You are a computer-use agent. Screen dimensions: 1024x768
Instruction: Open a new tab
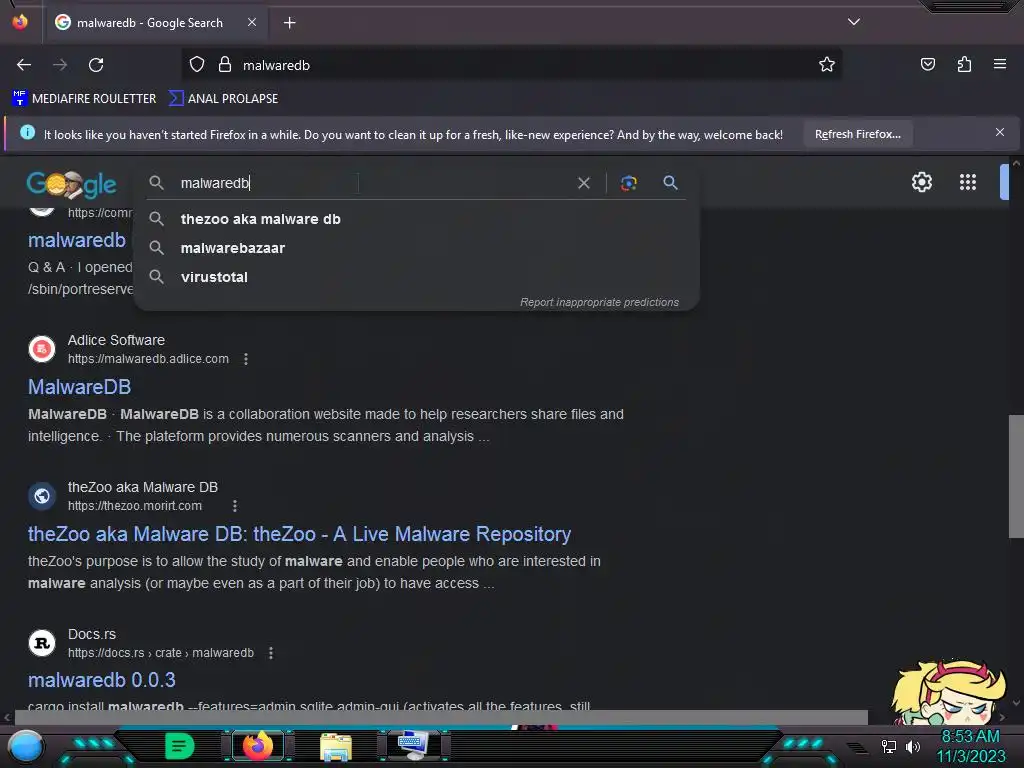coord(289,23)
